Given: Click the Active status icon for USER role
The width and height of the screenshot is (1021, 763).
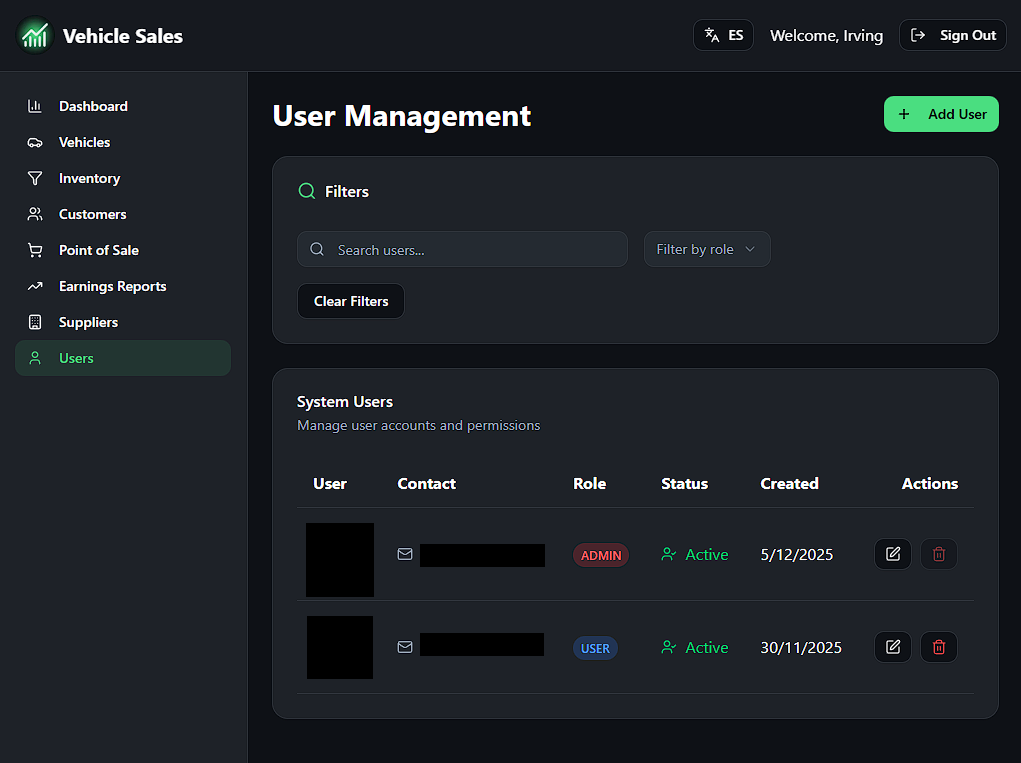Looking at the screenshot, I should (669, 647).
